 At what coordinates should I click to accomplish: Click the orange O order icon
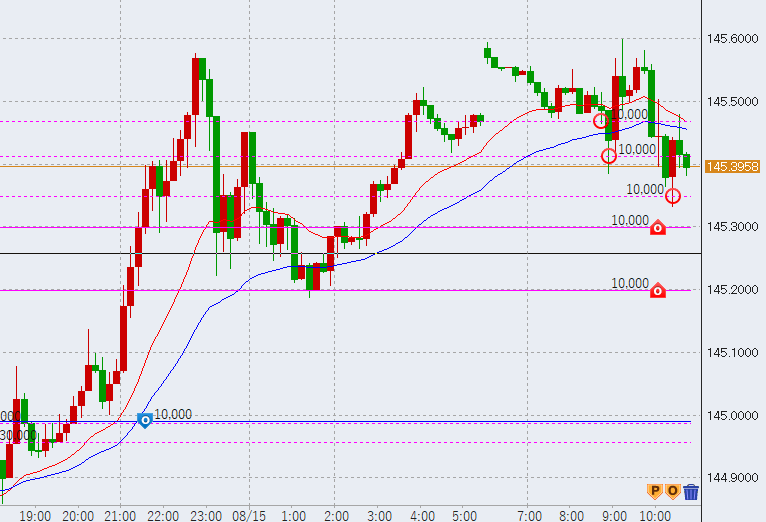(673, 491)
